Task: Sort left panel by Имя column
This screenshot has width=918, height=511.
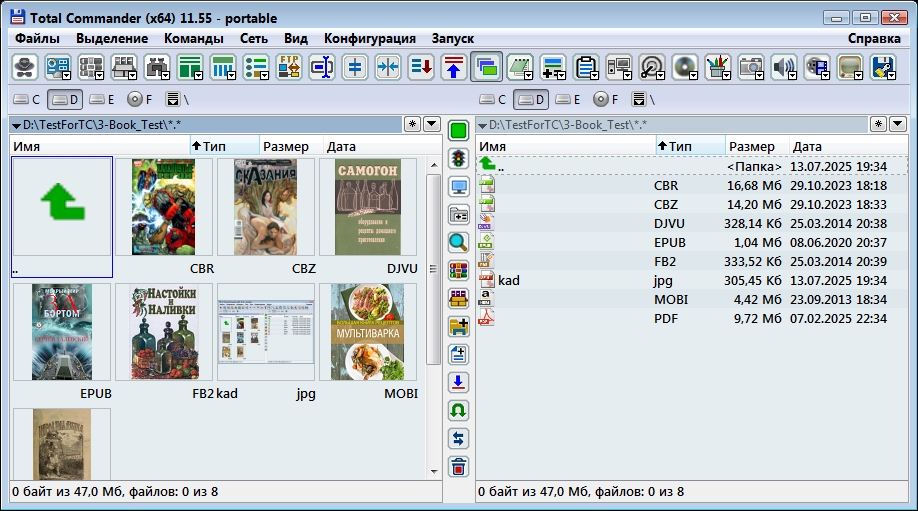Action: (x=100, y=146)
